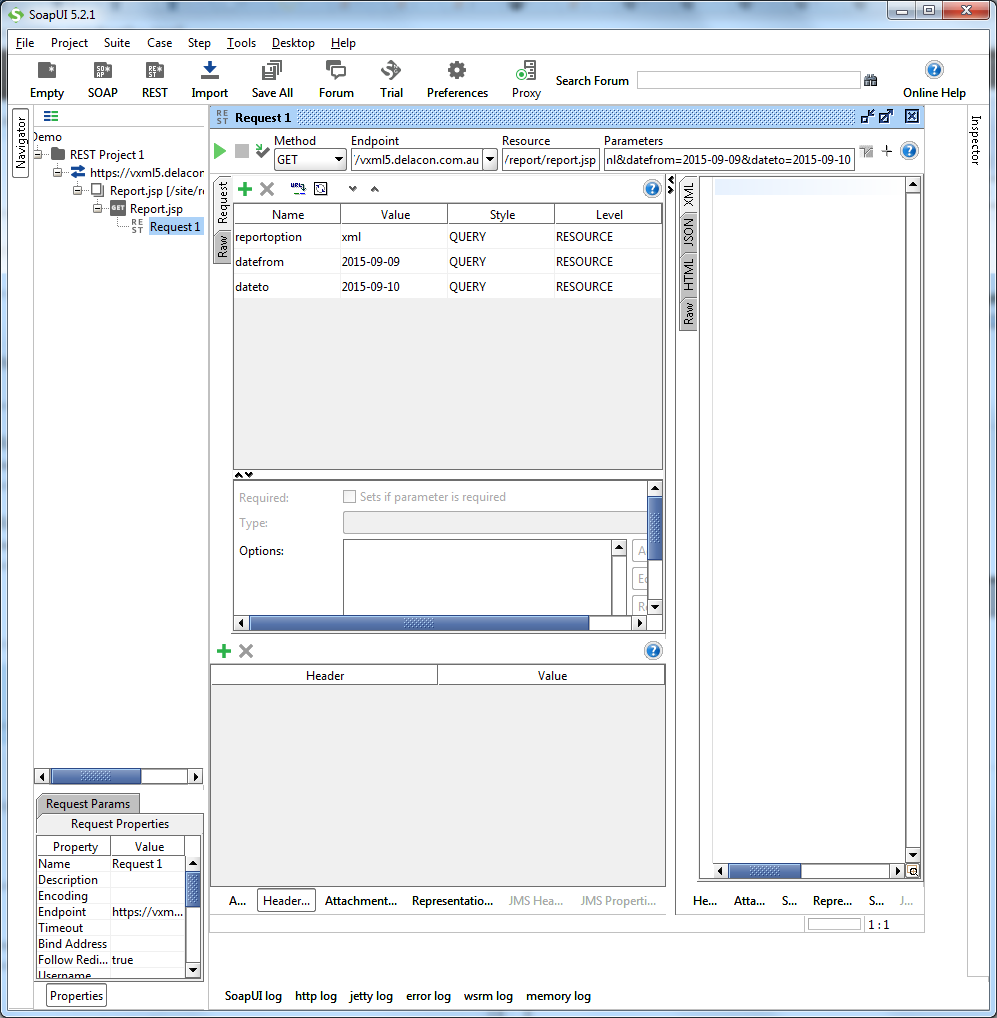997x1018 pixels.
Task: Click the Search Forum input field
Action: [x=748, y=80]
